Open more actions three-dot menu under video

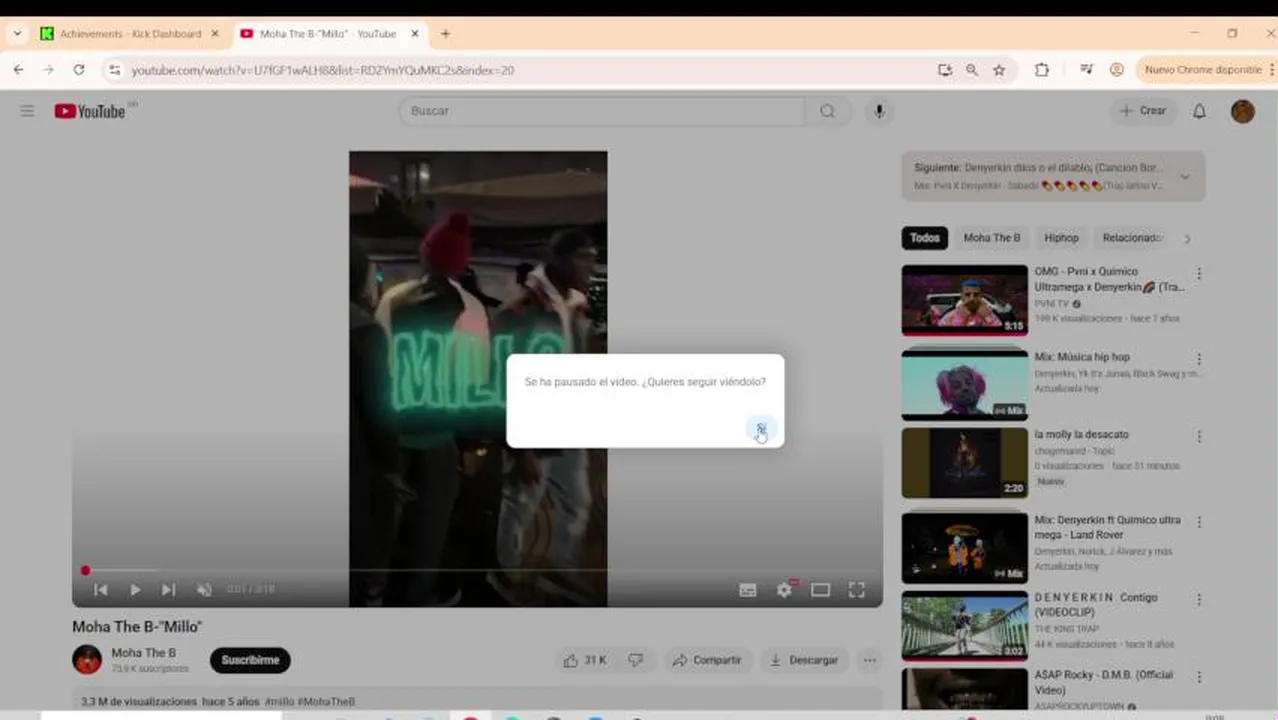pos(870,660)
